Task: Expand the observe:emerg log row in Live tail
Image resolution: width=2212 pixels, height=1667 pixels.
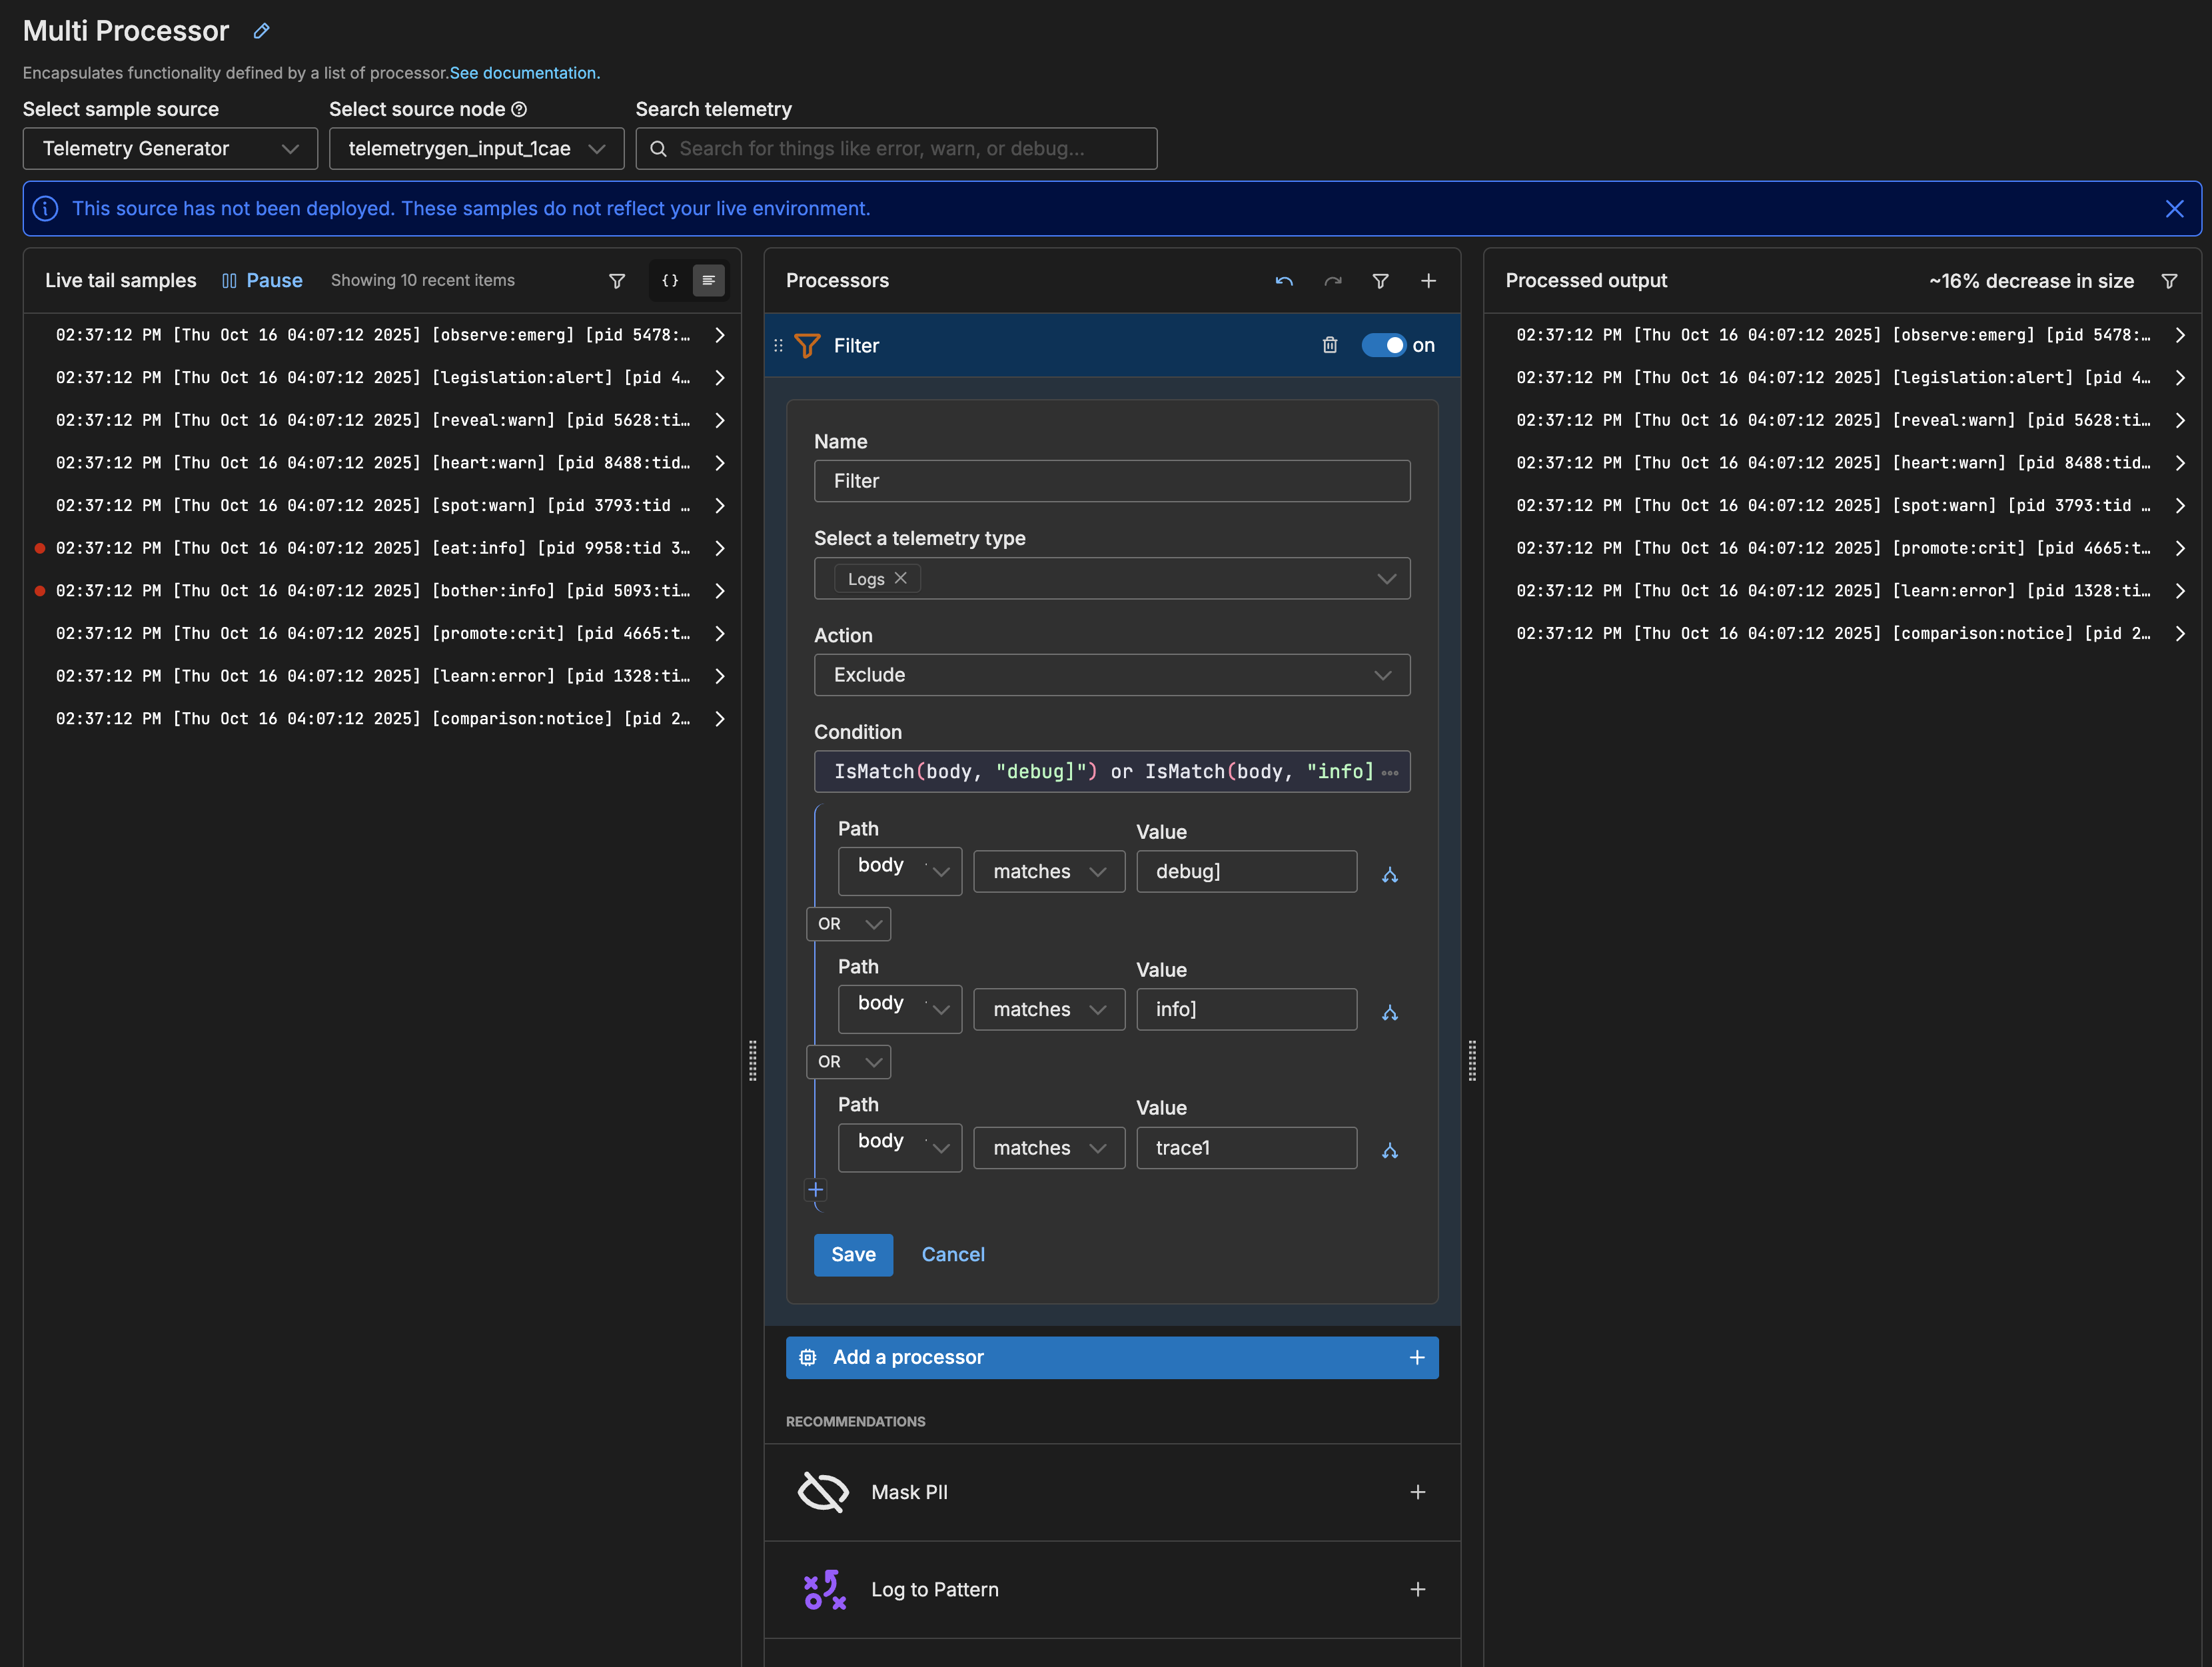Action: [719, 335]
